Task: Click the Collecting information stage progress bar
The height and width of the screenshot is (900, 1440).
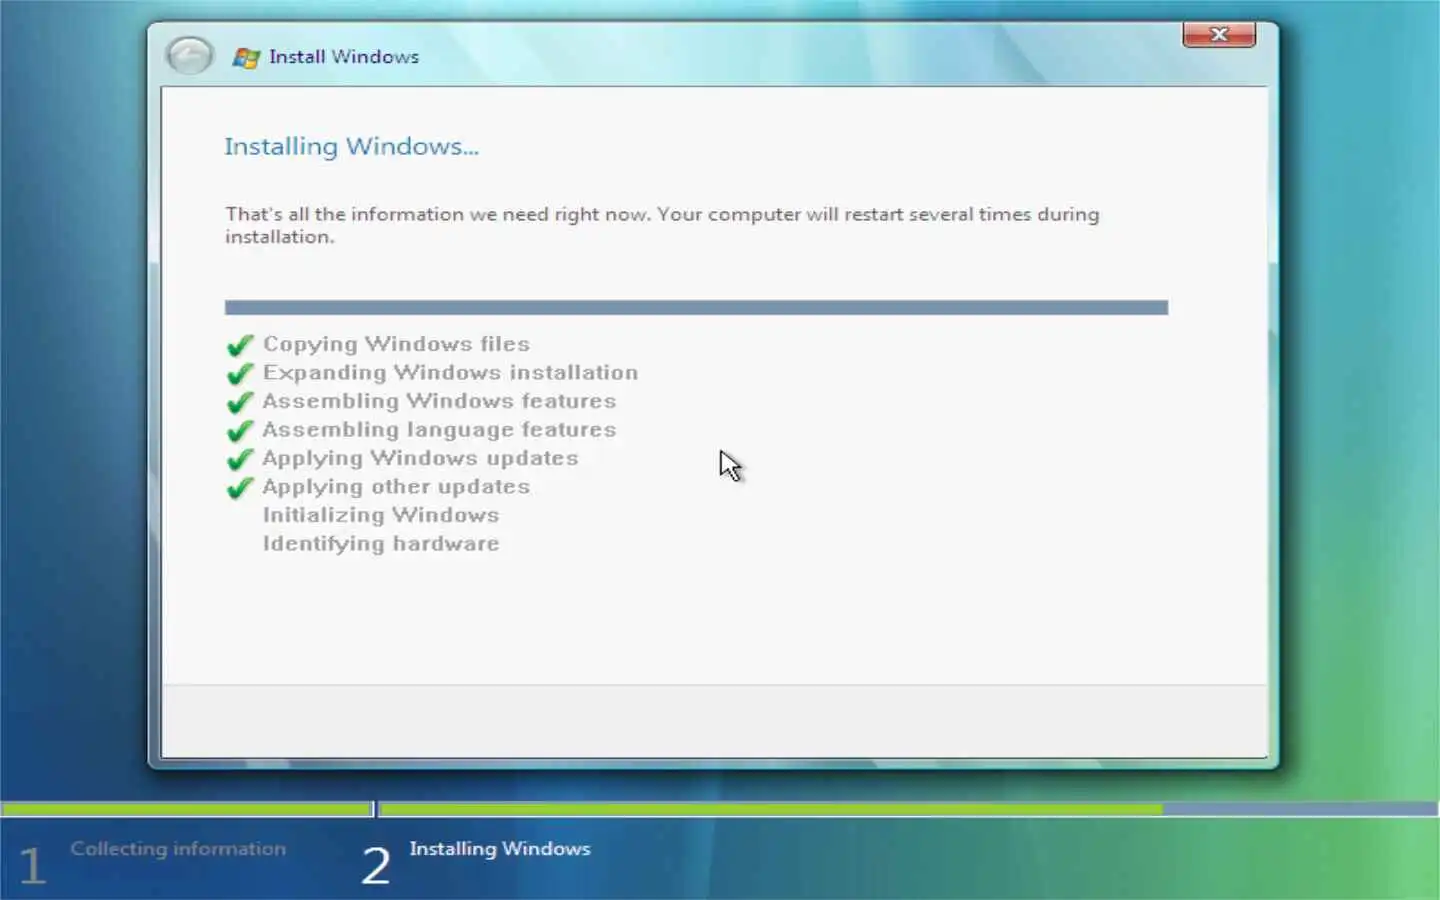Action: coord(187,809)
